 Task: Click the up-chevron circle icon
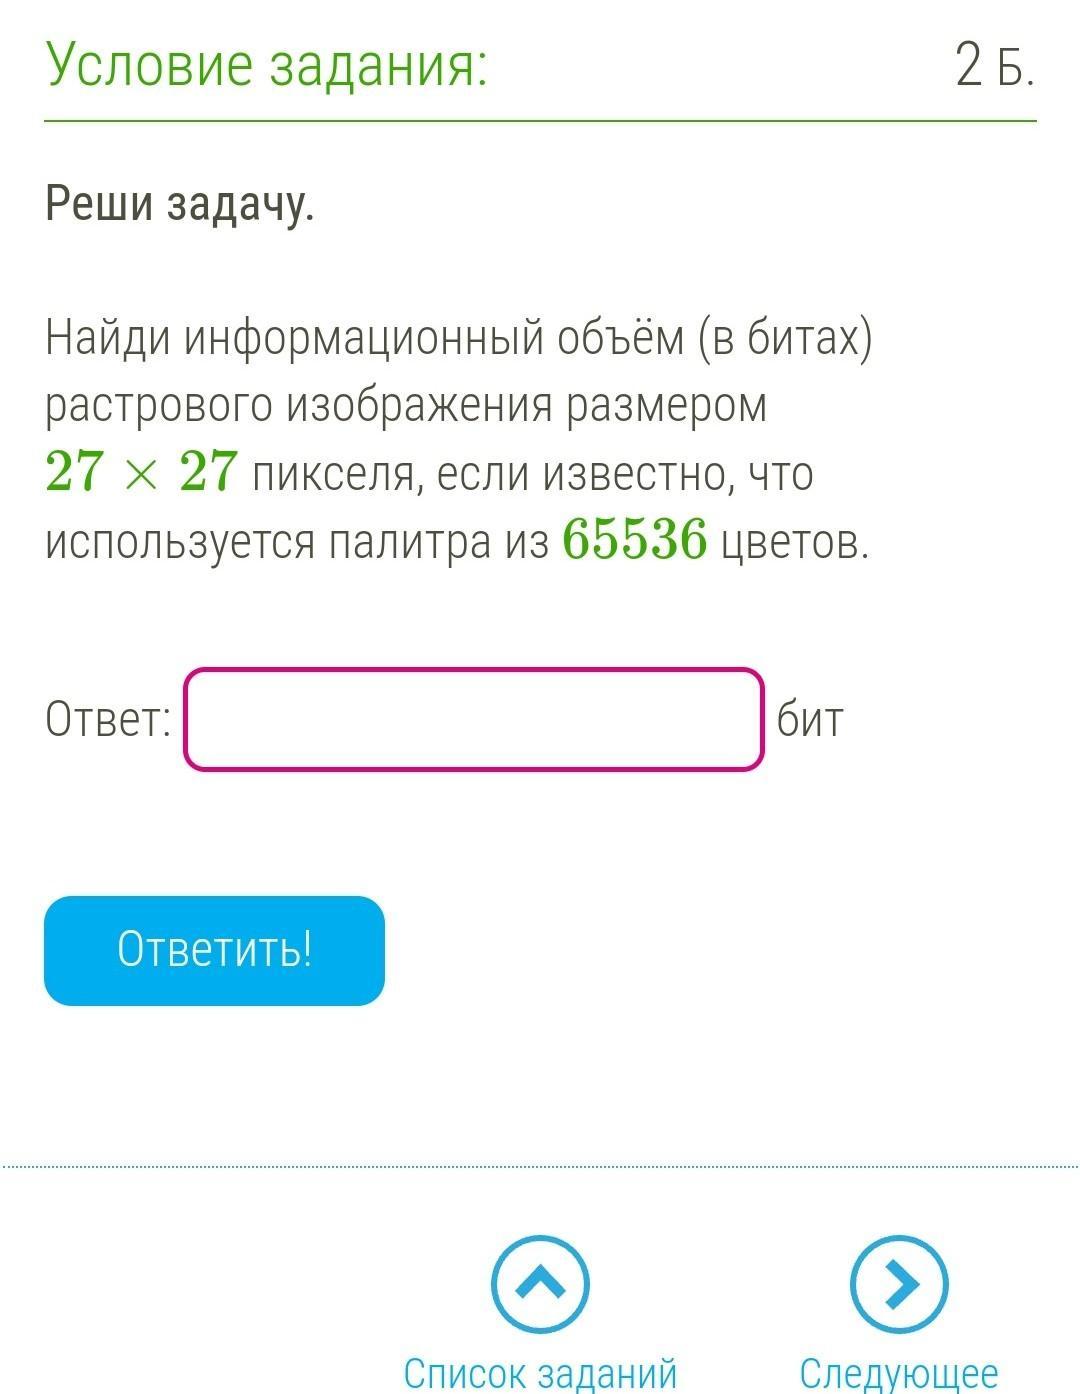pyautogui.click(x=540, y=1284)
